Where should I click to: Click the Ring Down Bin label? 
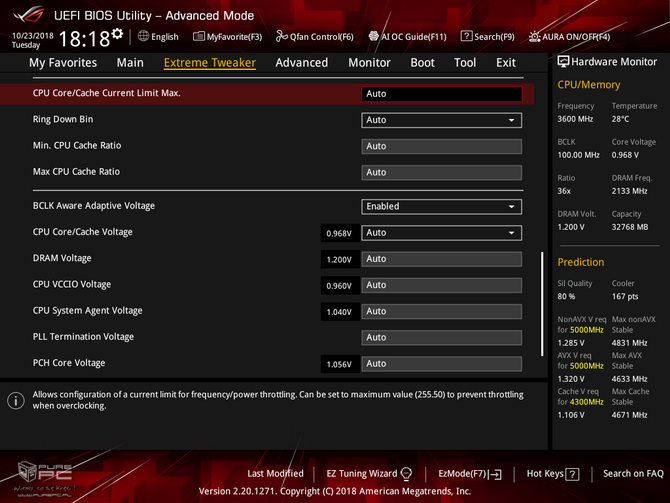pos(63,119)
